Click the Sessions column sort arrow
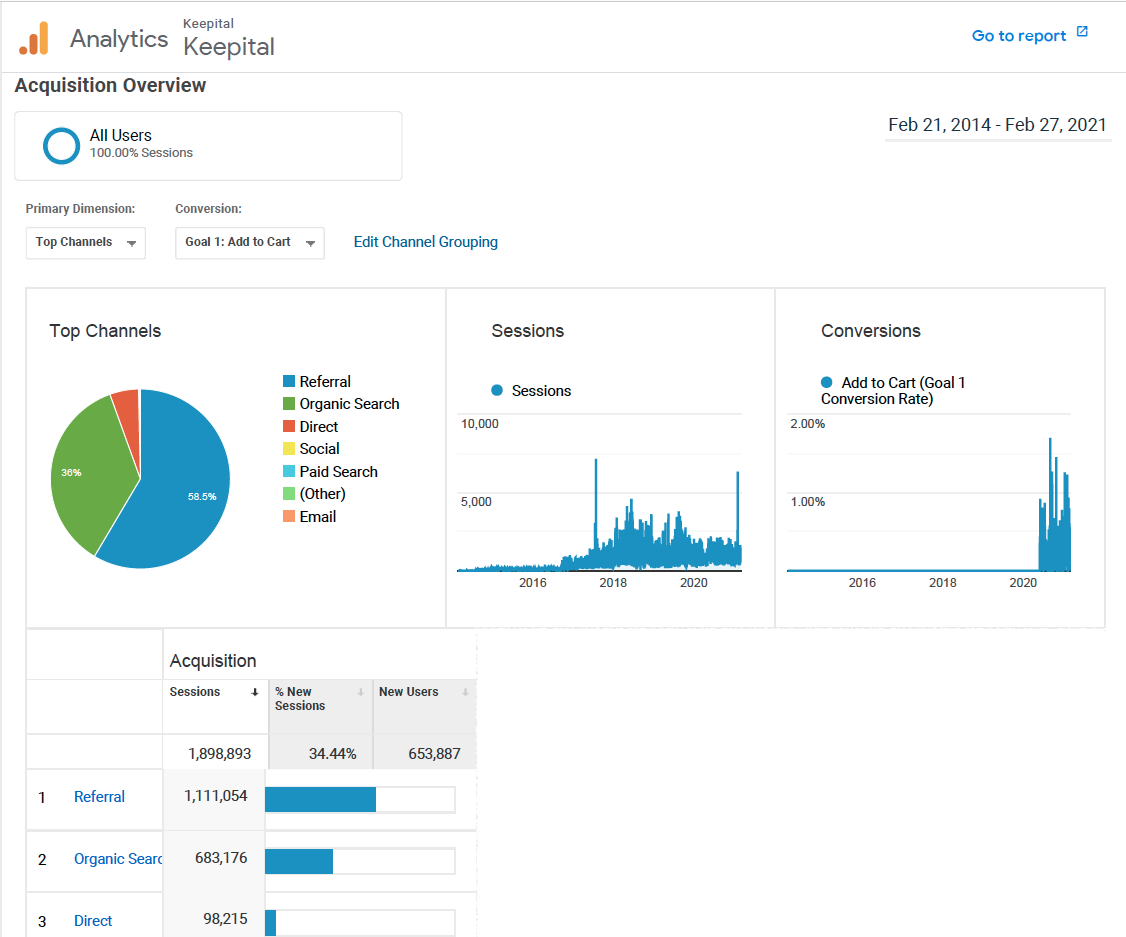The image size is (1126, 937). (x=254, y=693)
